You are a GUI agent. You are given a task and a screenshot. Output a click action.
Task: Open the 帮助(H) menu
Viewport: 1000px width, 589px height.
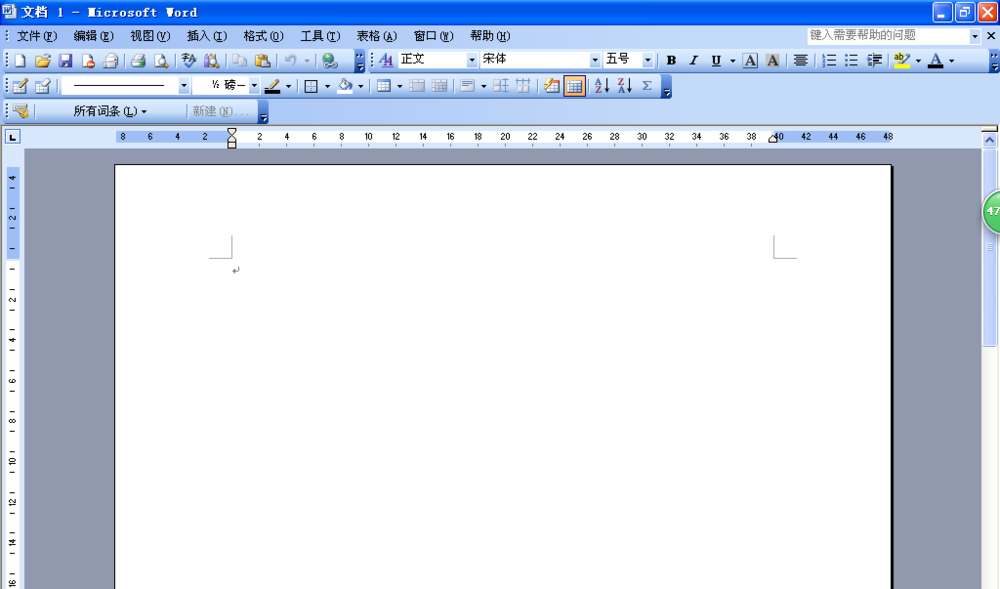(490, 36)
